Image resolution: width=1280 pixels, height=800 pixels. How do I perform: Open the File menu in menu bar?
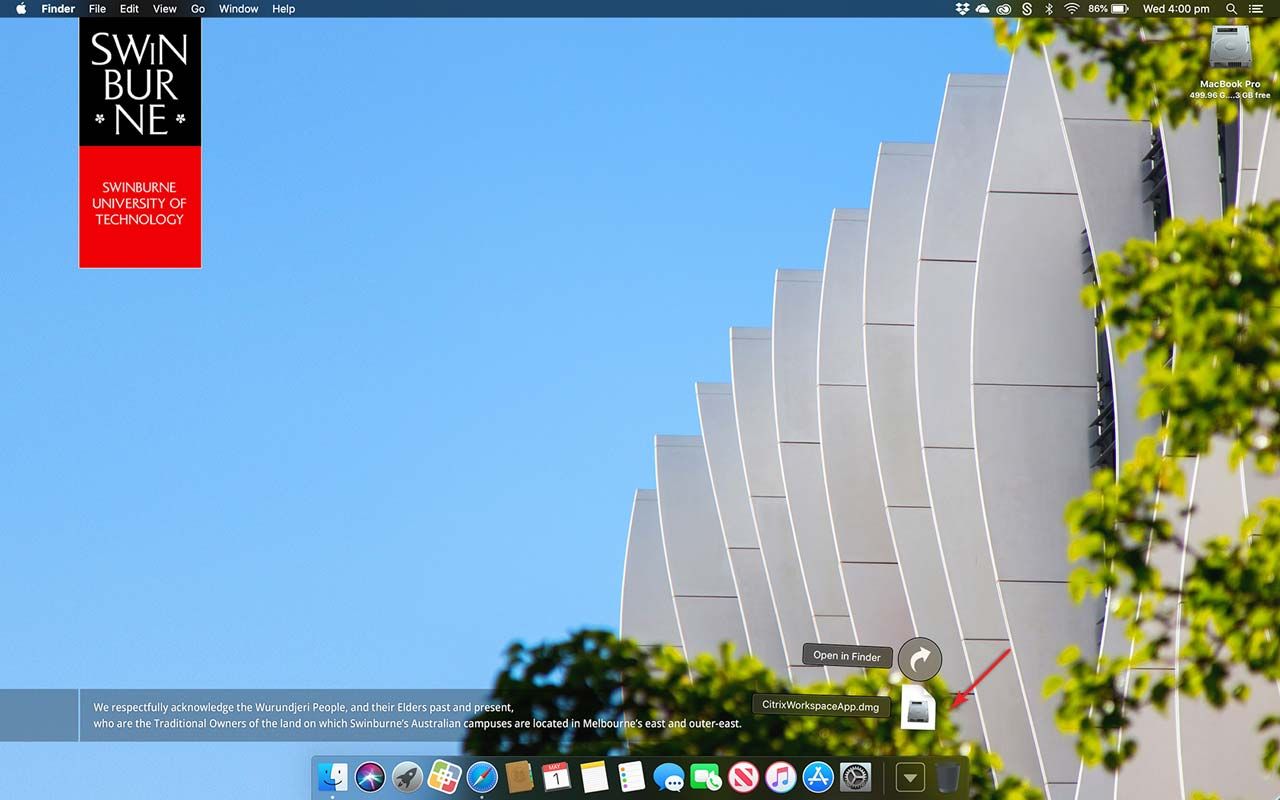click(97, 9)
